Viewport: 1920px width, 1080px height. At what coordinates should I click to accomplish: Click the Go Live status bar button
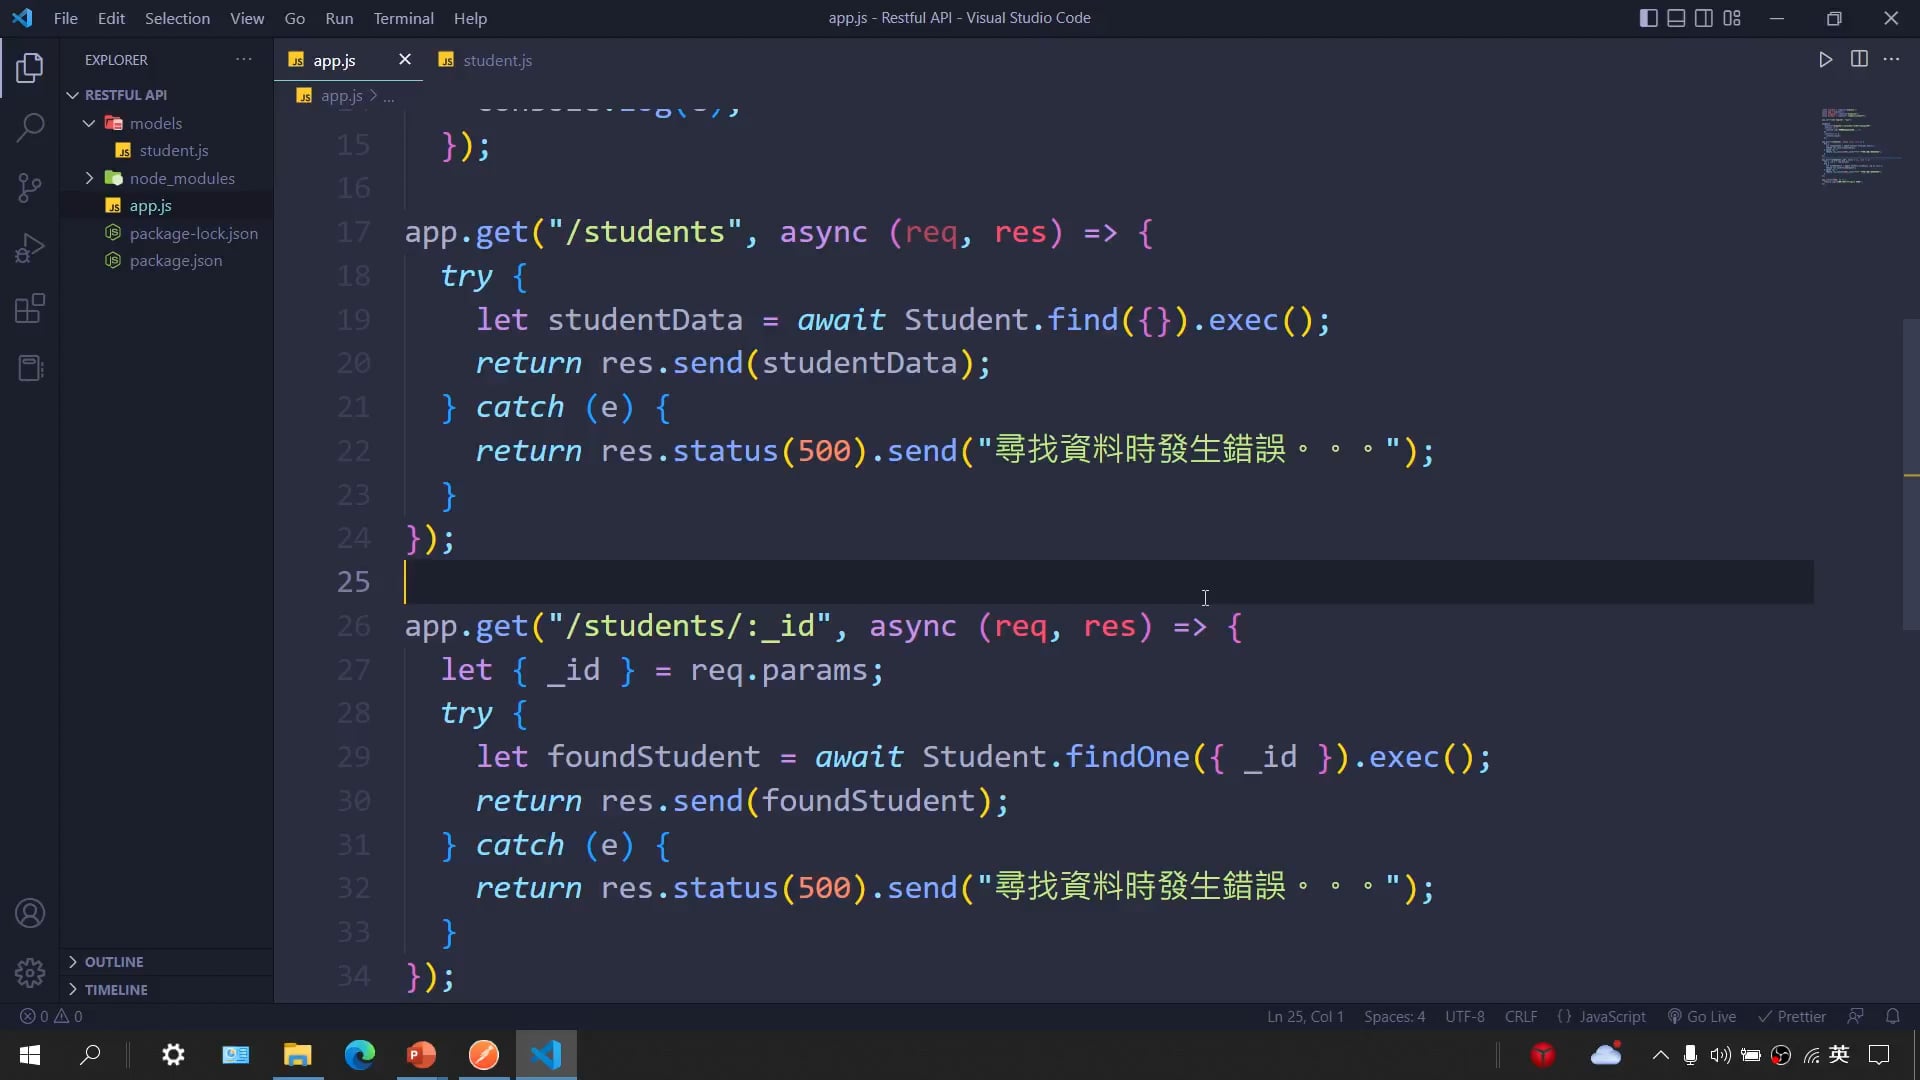1702,1016
